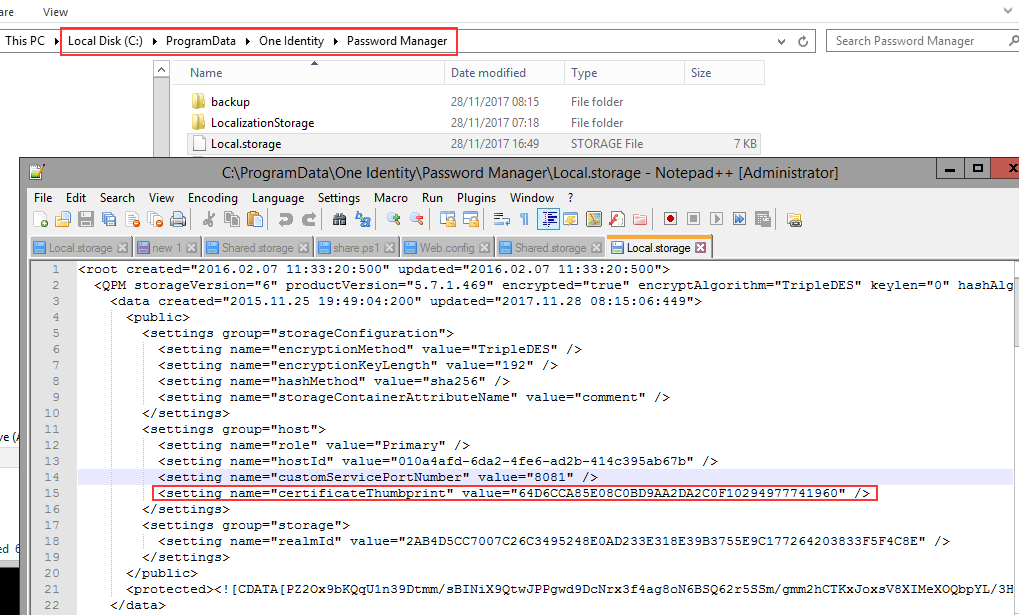Open the Document Map panel icon
The width and height of the screenshot is (1019, 615).
click(x=594, y=219)
